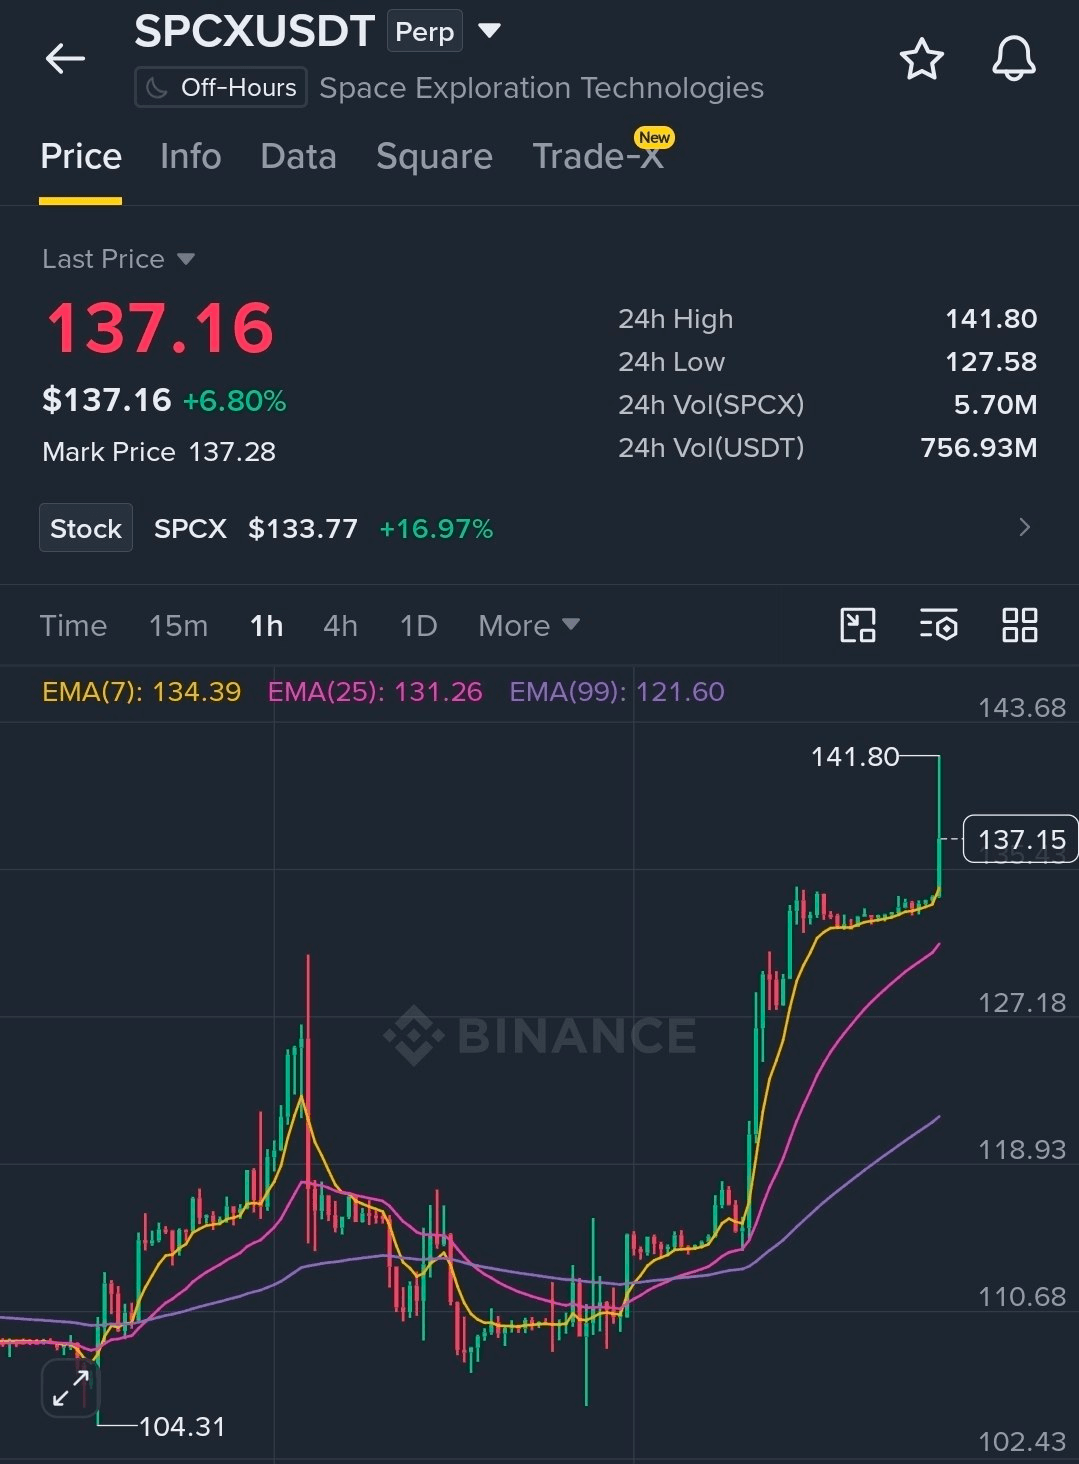This screenshot has width=1079, height=1464.
Task: Open the Trade-X tab
Action: pos(598,157)
